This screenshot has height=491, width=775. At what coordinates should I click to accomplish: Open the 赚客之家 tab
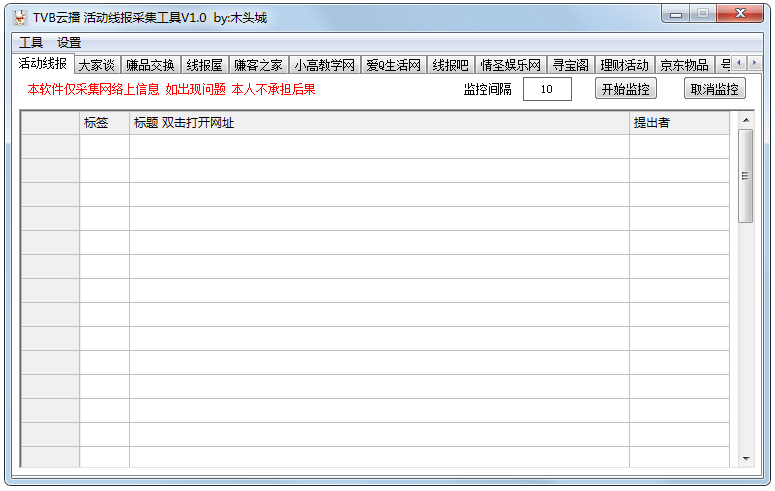point(258,65)
